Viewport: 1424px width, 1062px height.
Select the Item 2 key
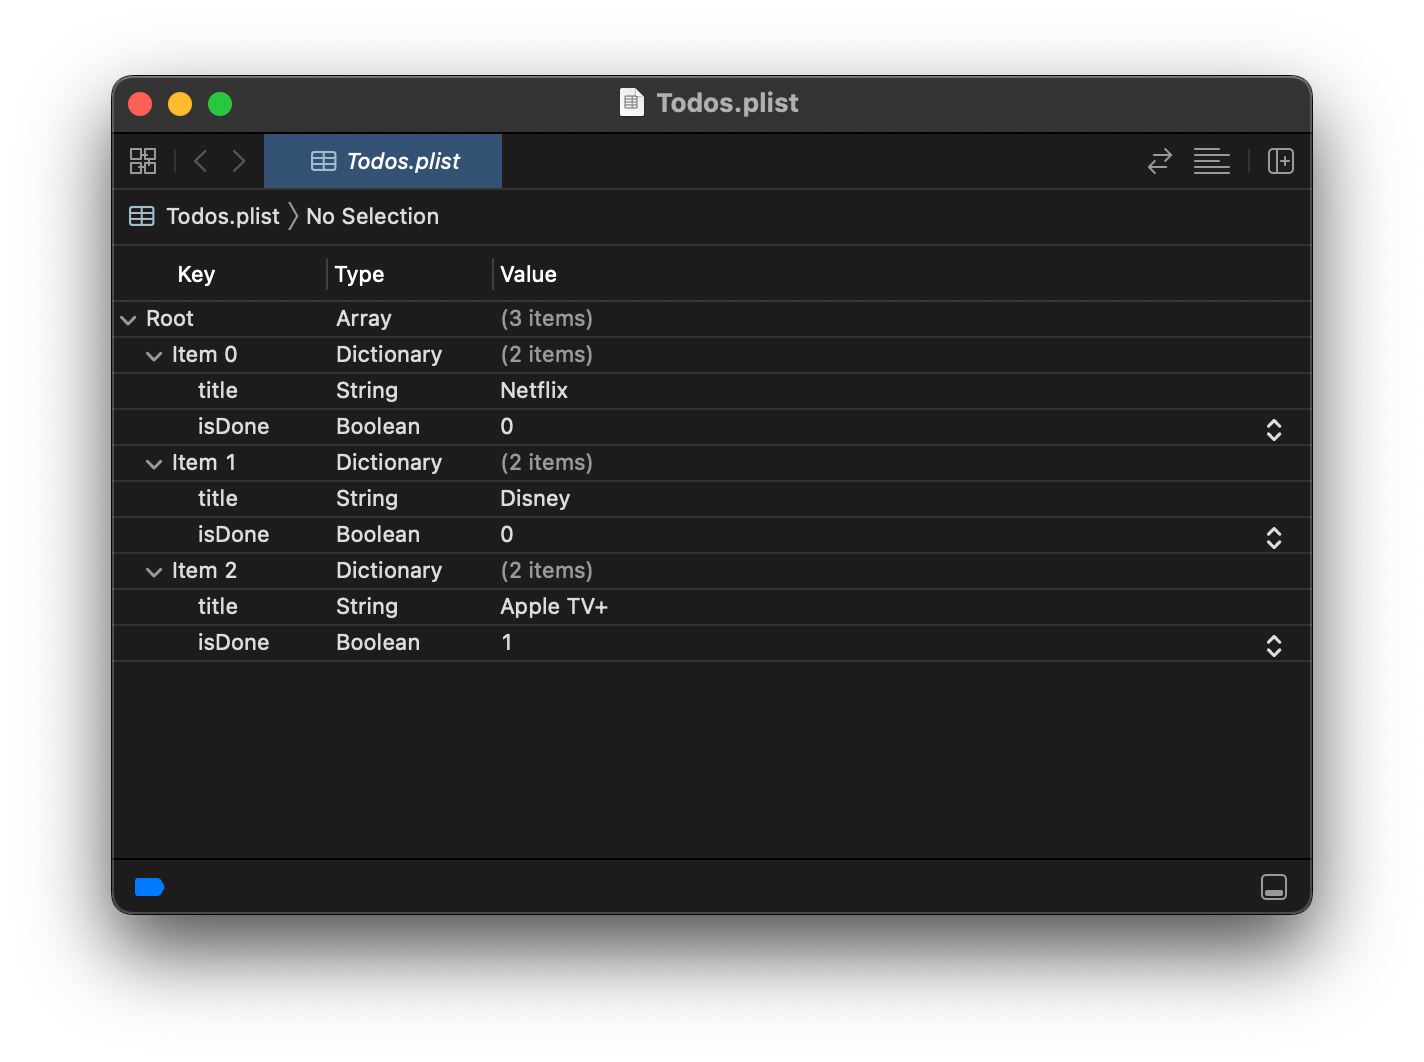[204, 570]
